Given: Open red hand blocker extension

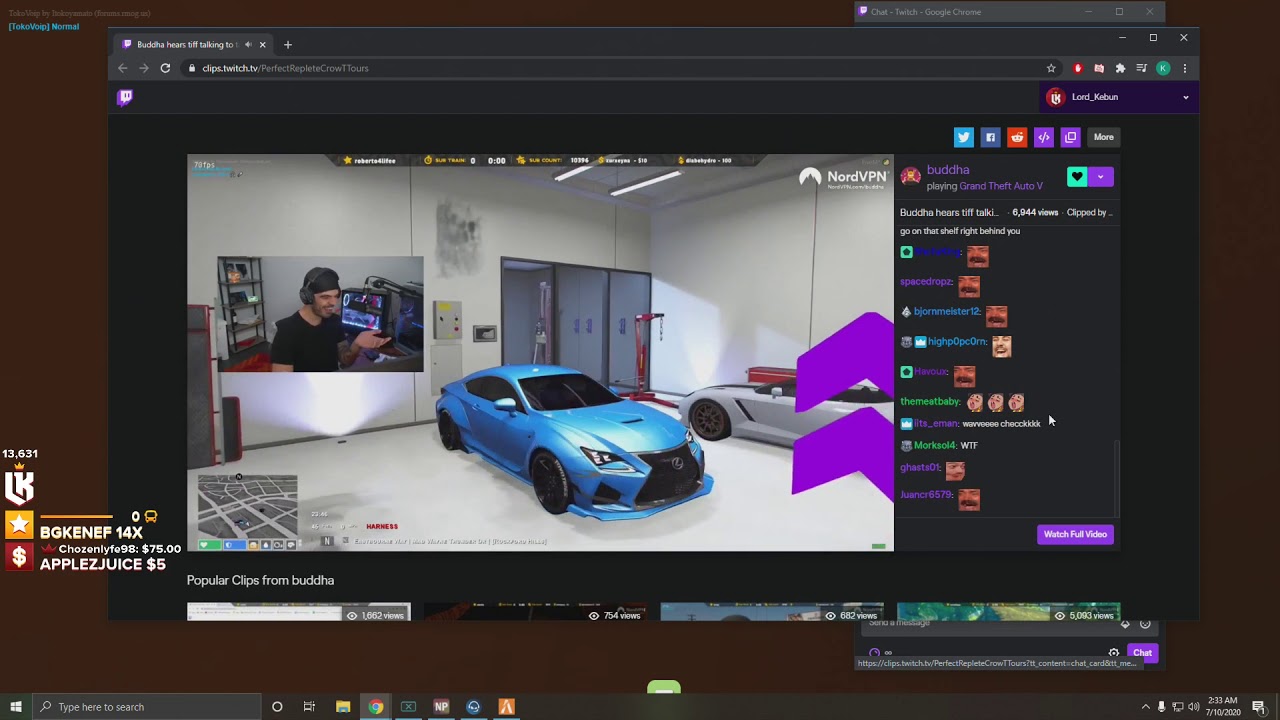Looking at the screenshot, I should tap(1077, 68).
